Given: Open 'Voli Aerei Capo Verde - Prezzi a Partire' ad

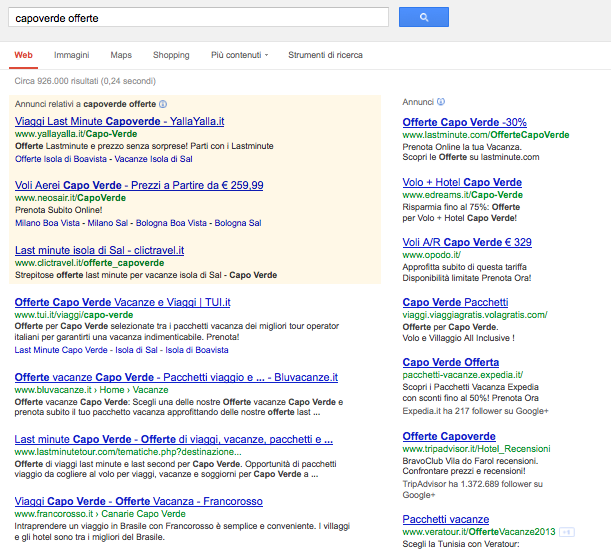Looking at the screenshot, I should 139,185.
